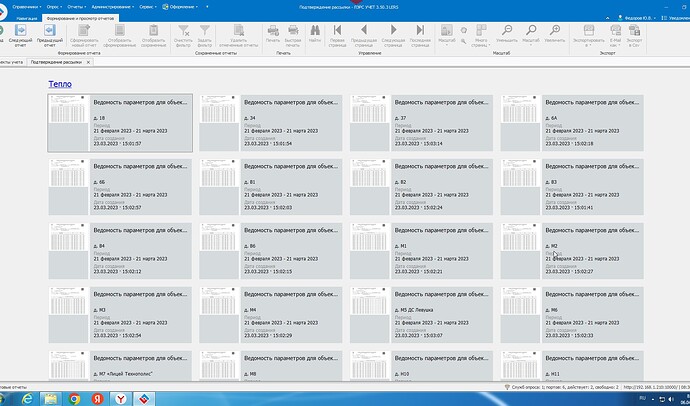Click the small magnifier tool icon
This screenshot has width=690, height=406.
coord(463,41)
